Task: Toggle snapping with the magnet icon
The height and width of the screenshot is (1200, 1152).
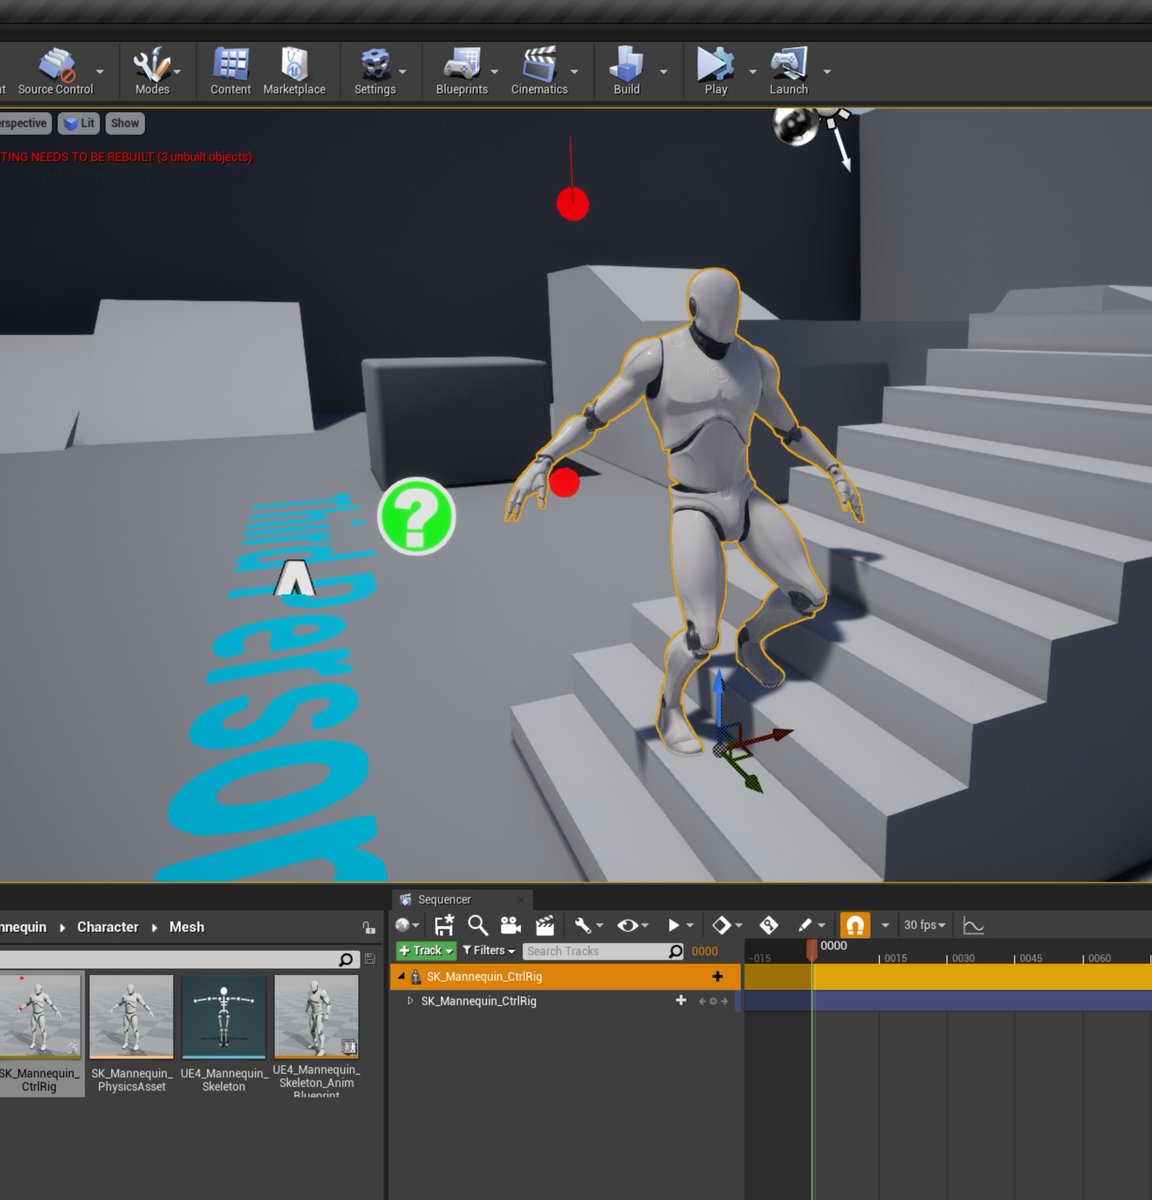Action: [853, 924]
